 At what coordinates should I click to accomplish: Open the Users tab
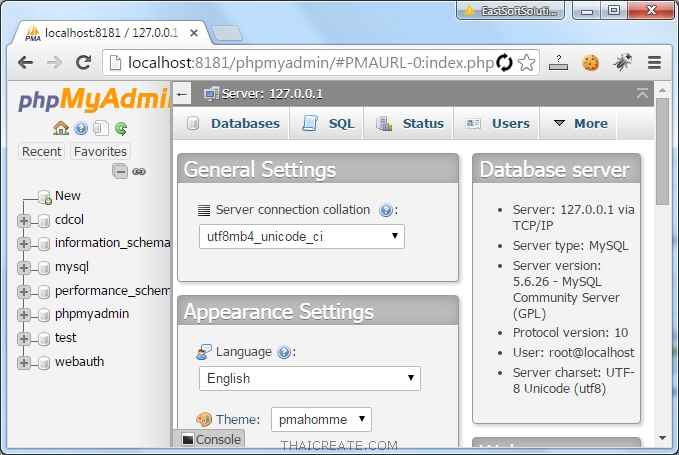[x=497, y=124]
